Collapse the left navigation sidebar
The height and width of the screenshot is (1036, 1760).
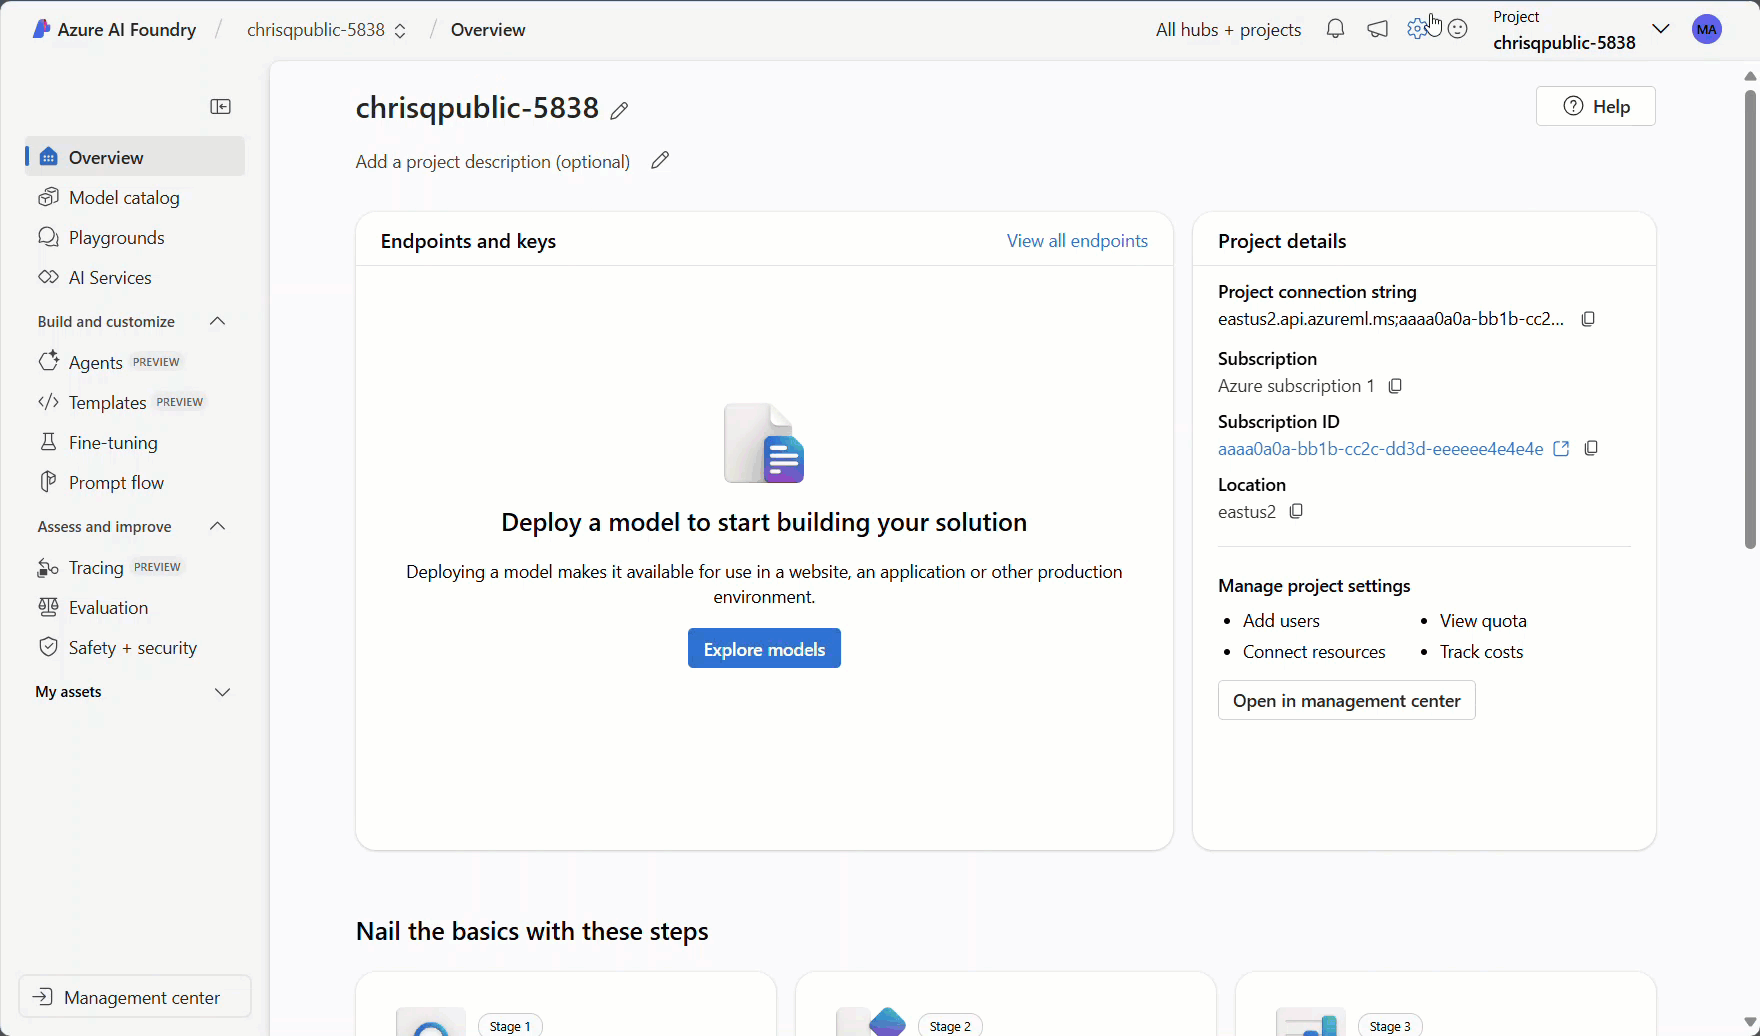pos(221,107)
